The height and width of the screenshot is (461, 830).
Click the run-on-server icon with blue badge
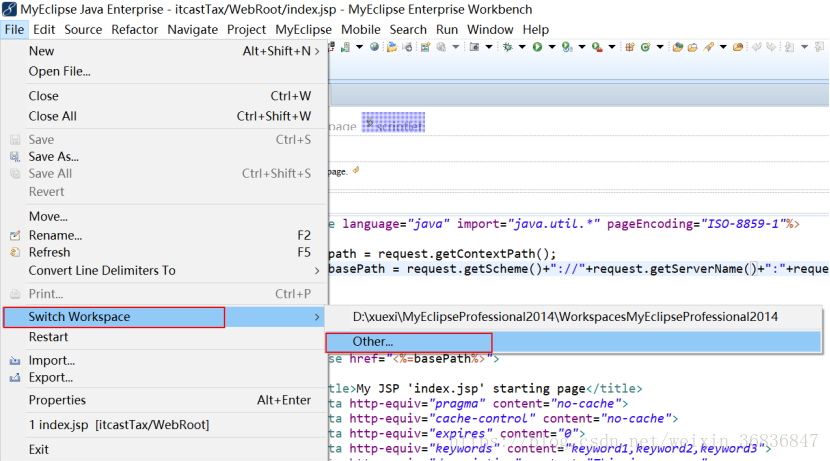pyautogui.click(x=567, y=47)
